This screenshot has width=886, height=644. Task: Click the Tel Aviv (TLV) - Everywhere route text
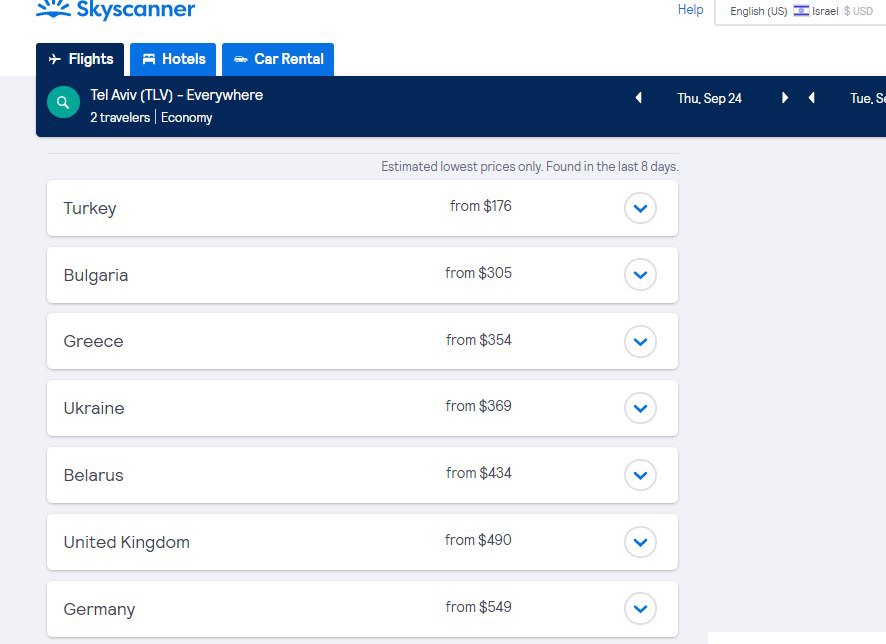176,95
